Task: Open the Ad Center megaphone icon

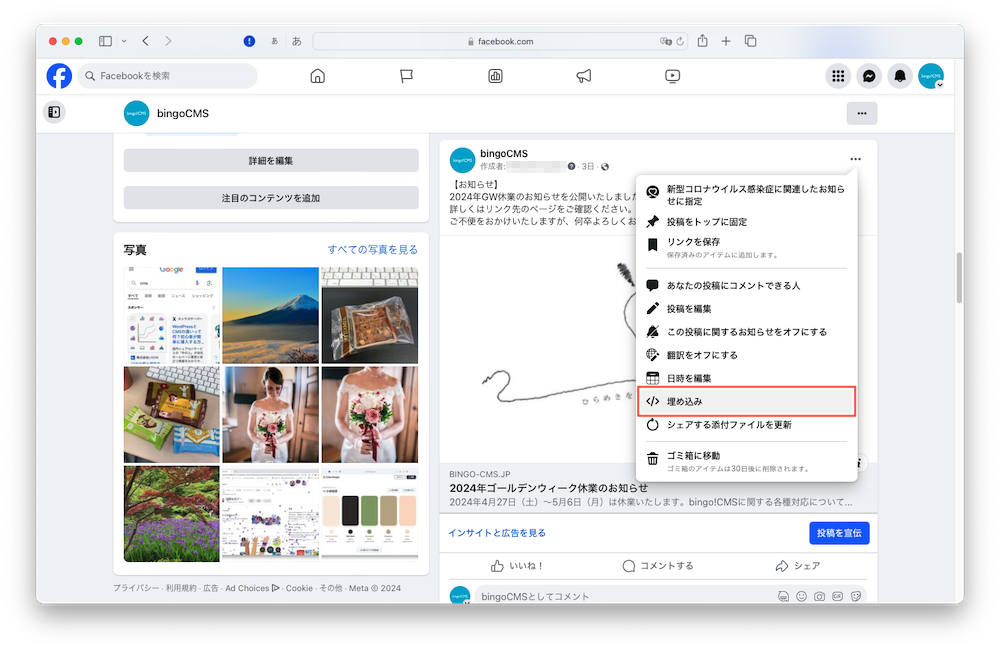Action: (584, 76)
